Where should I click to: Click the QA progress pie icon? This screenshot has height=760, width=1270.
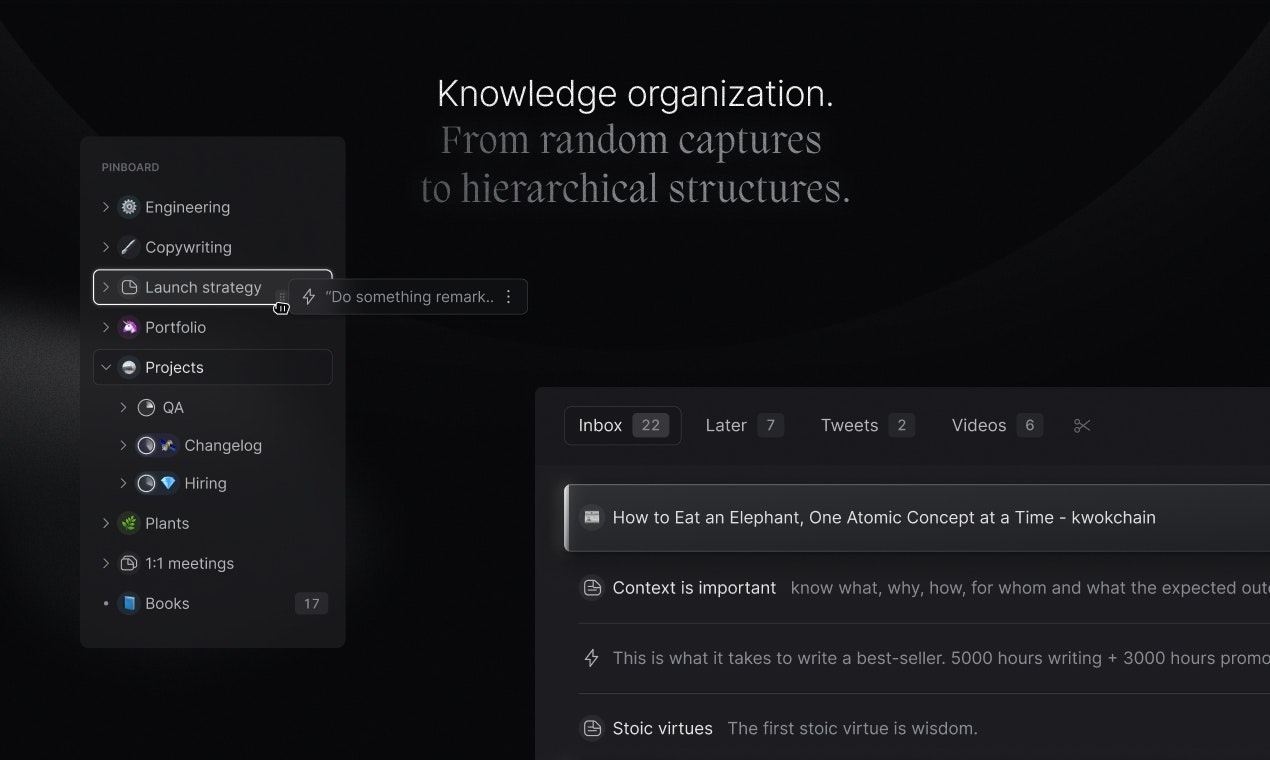(146, 407)
